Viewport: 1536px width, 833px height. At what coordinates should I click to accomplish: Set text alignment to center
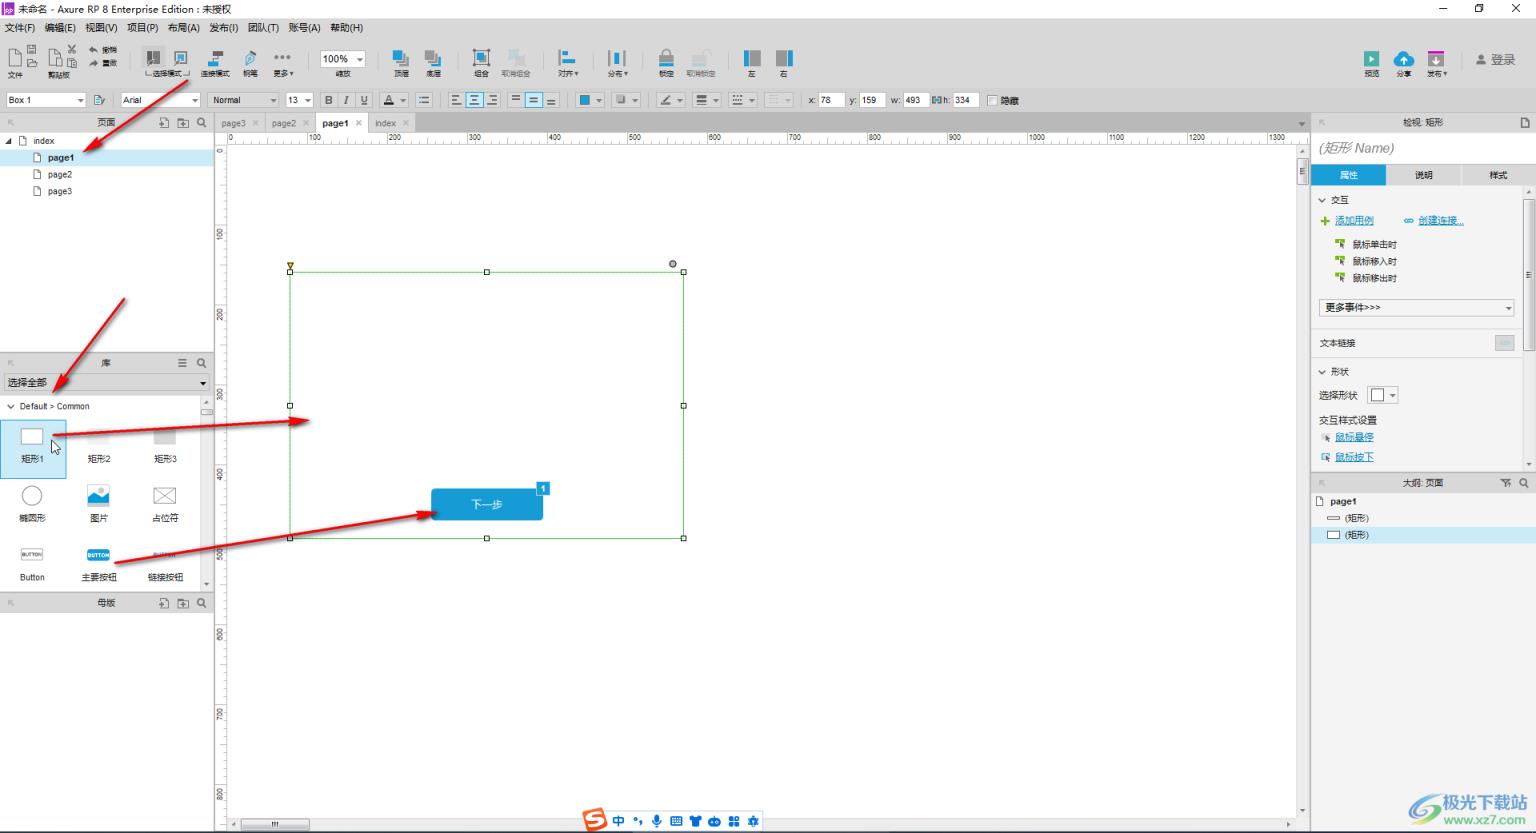[x=474, y=100]
